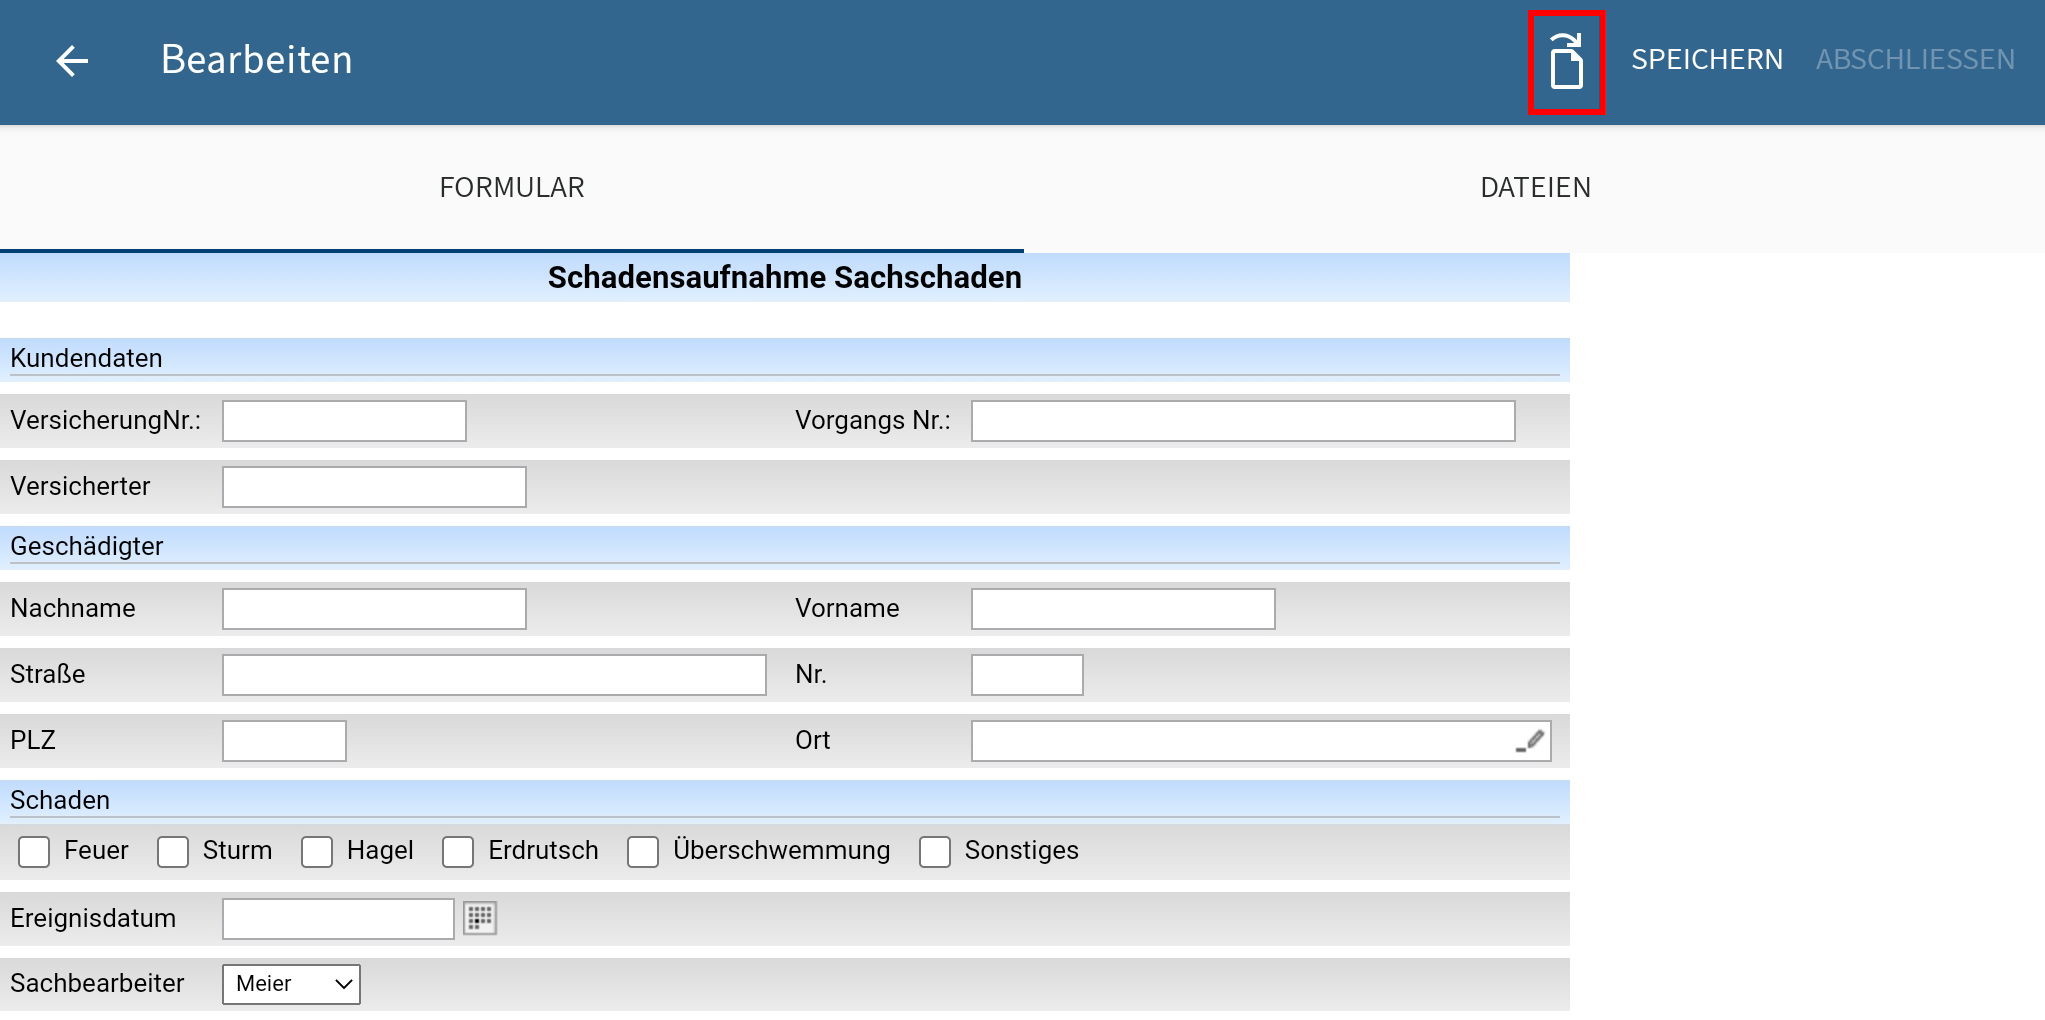Tick the Sturm checkbox
The image size is (2045, 1020).
click(173, 852)
